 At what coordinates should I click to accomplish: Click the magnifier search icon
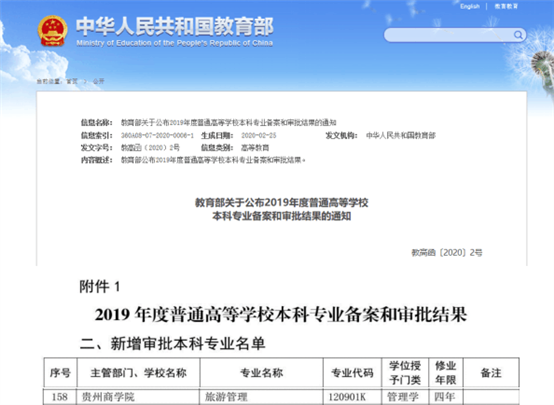pyautogui.click(x=518, y=35)
